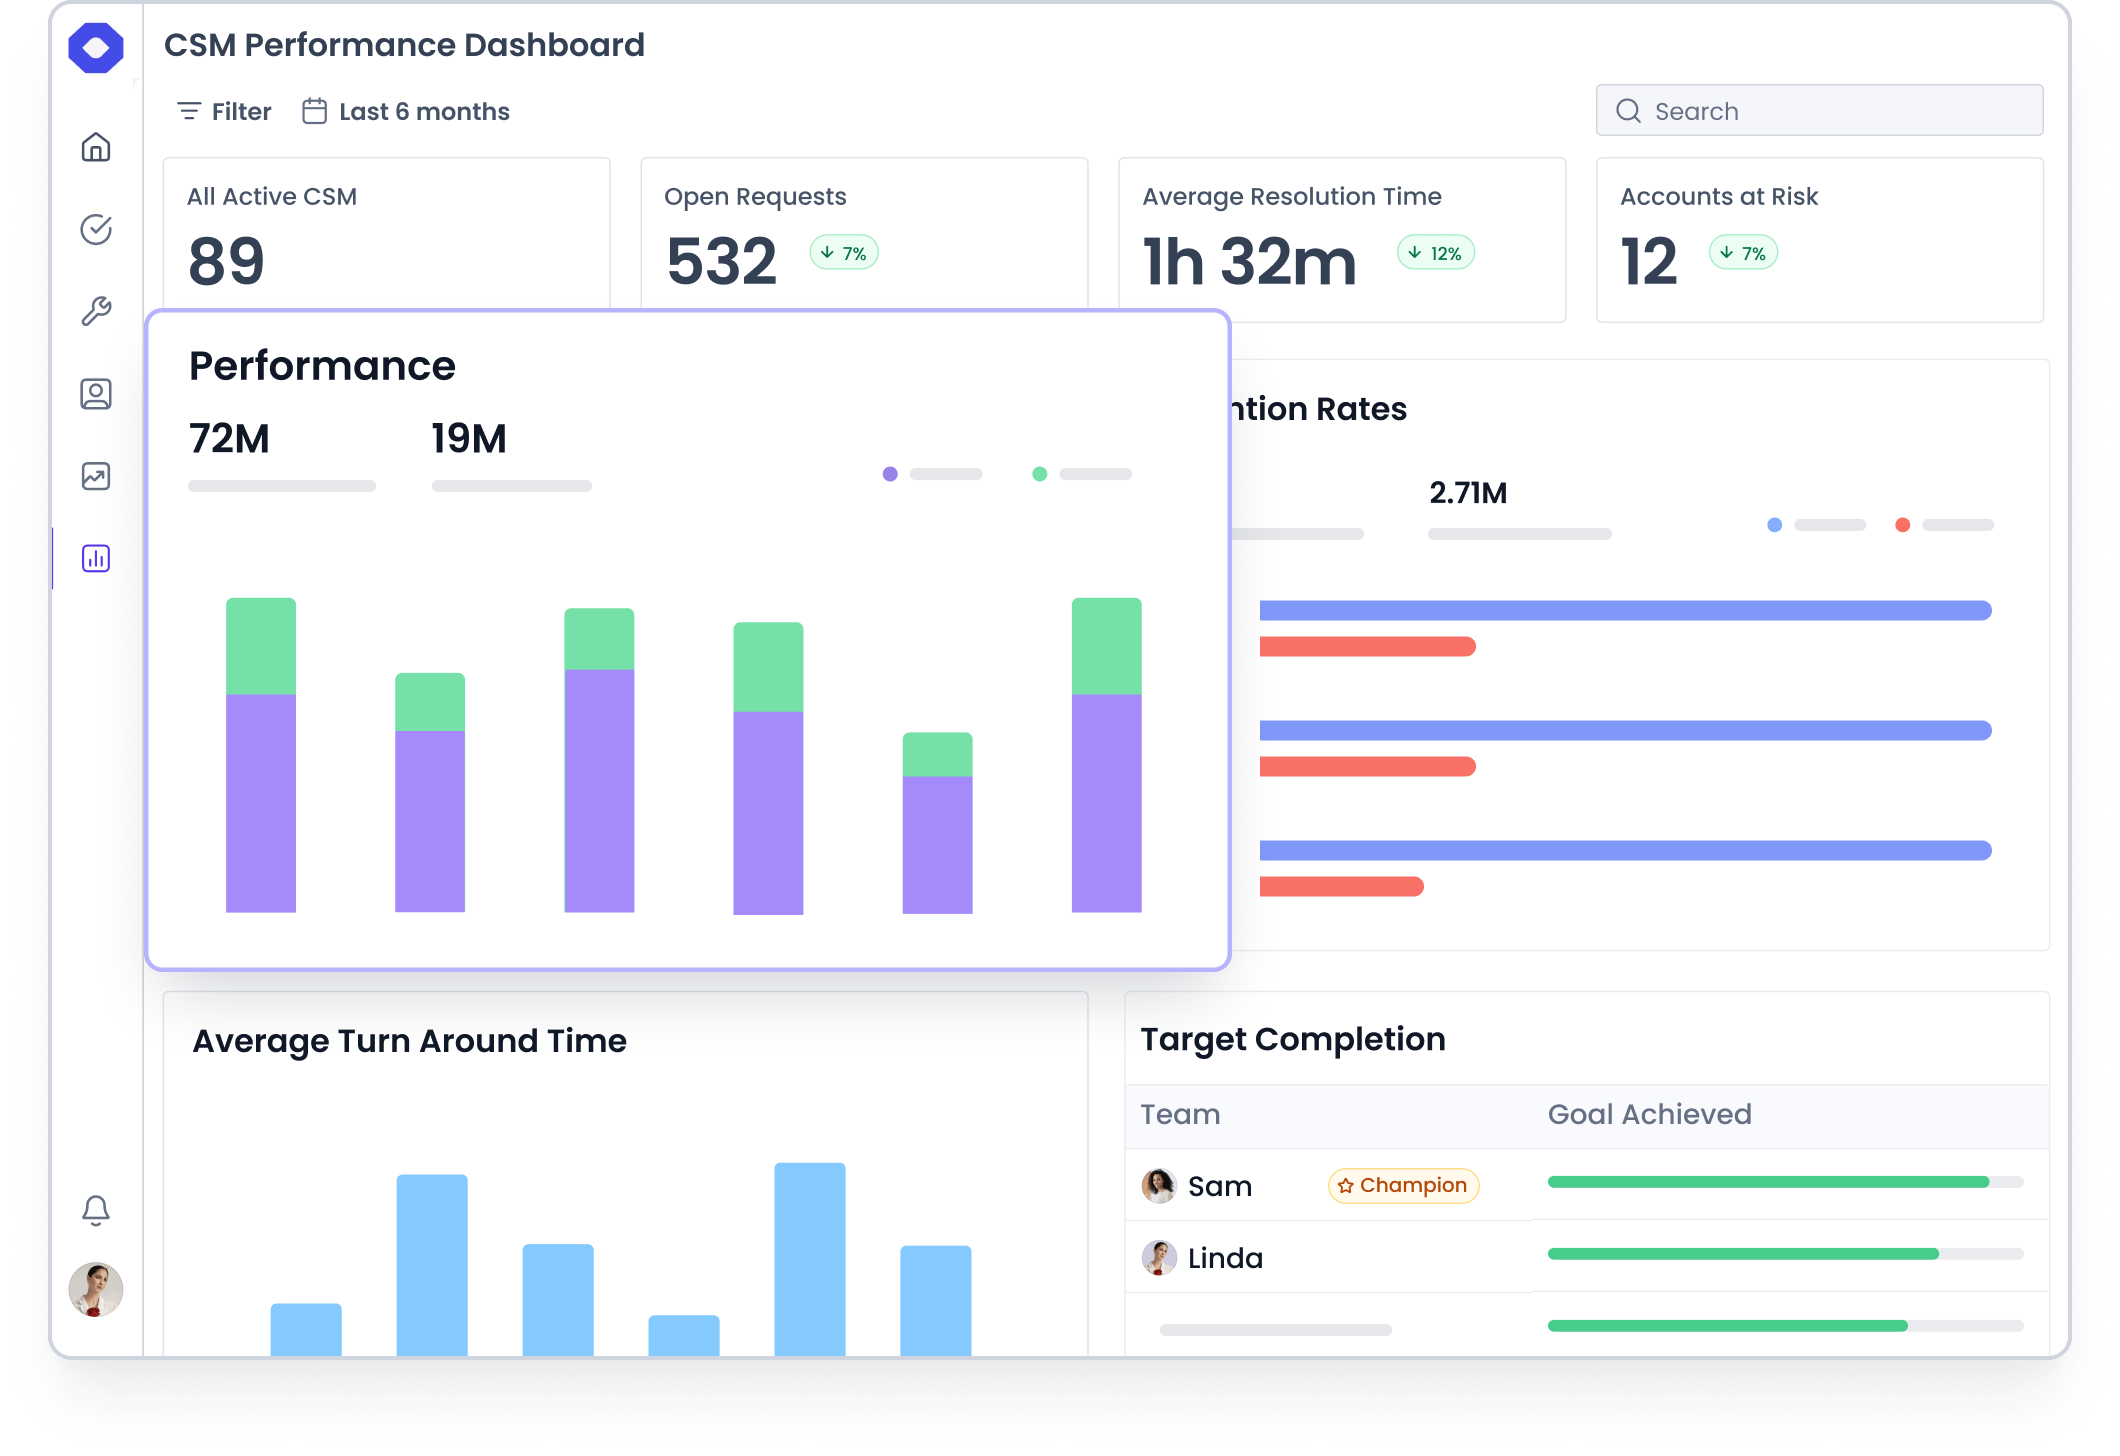Open the Filter options
The width and height of the screenshot is (2120, 1456).
[222, 111]
